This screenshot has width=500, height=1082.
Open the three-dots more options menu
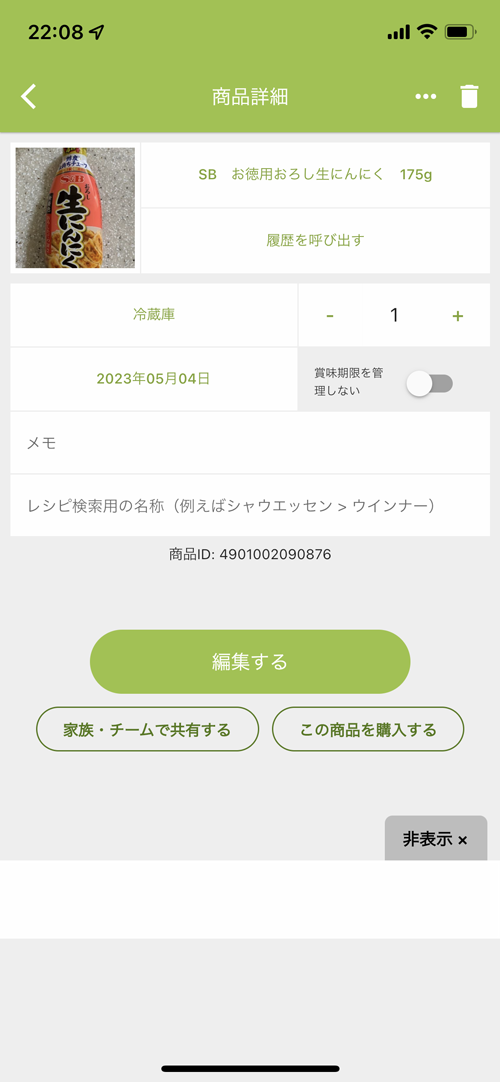pyautogui.click(x=426, y=97)
